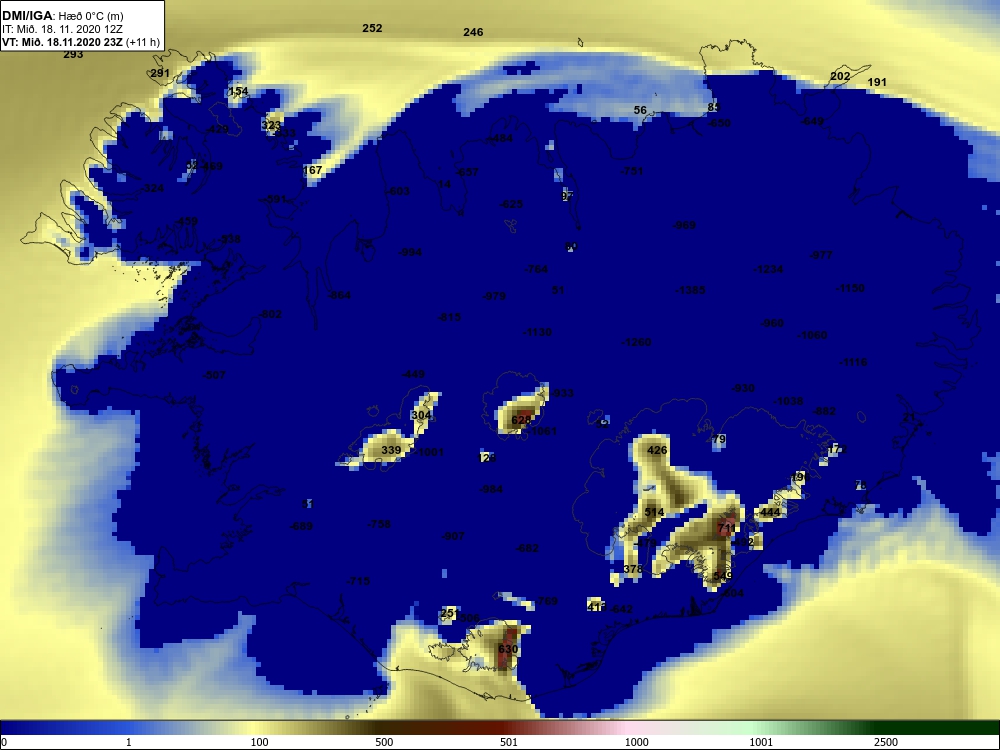Click the pale yellow section near label 100

click(x=255, y=727)
